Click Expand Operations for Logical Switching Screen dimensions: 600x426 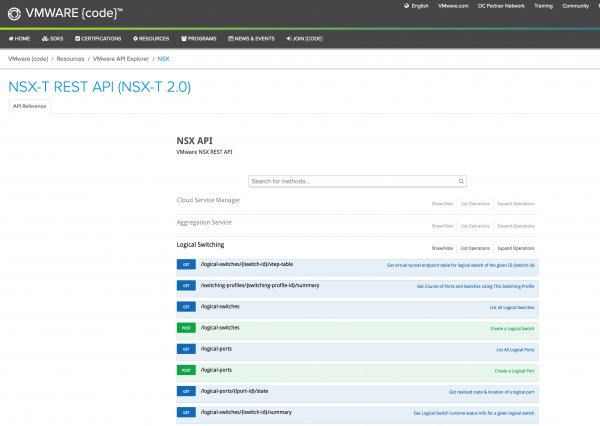tap(516, 248)
